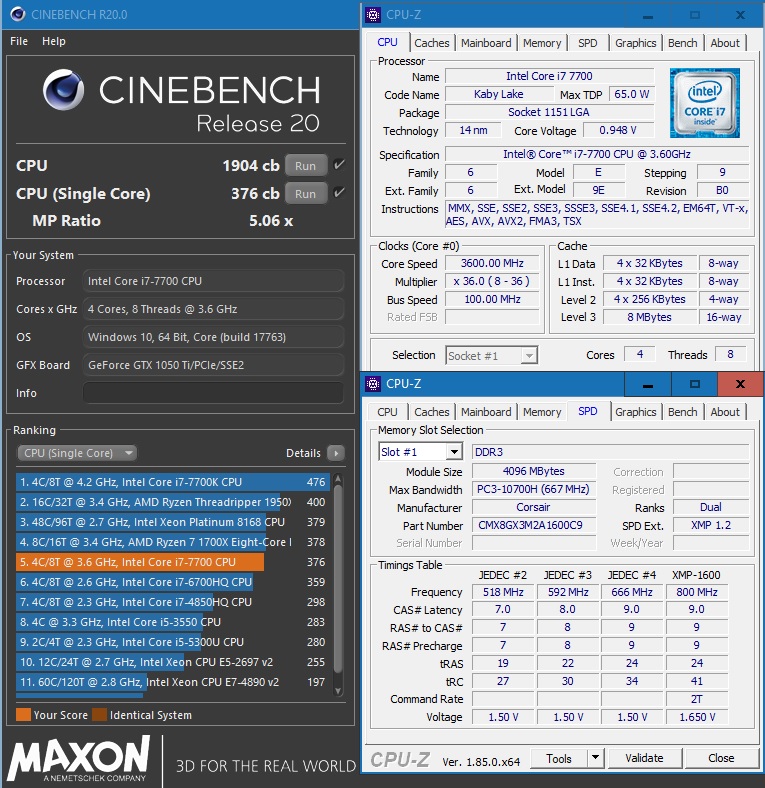
Task: Select ranking entry Intel Core i7-4850HQ CPU
Action: pos(173,602)
